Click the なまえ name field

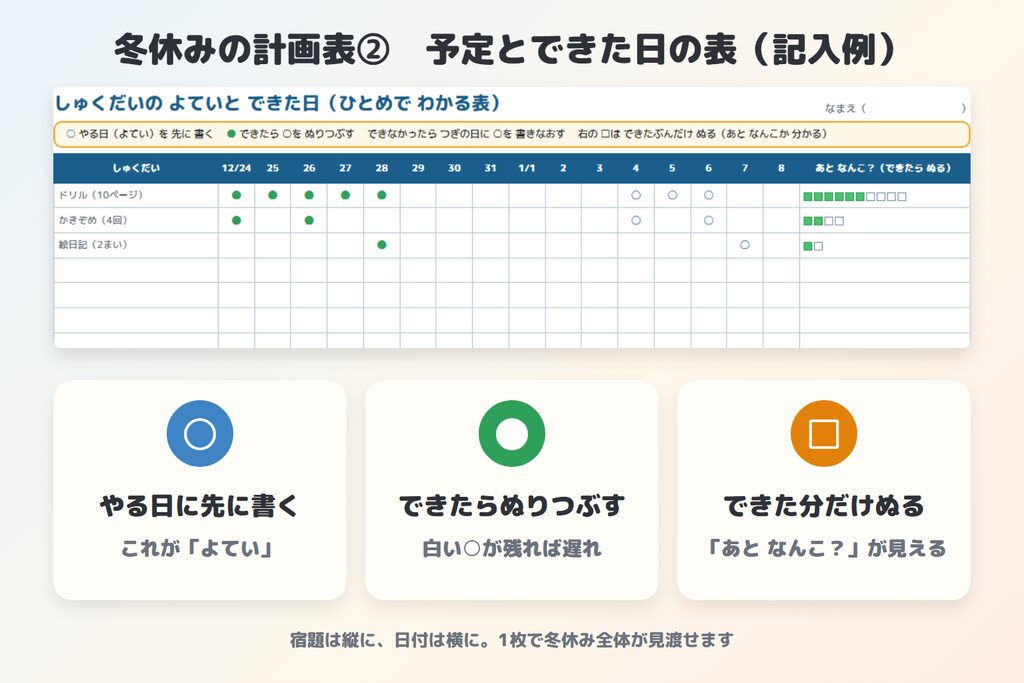pos(895,108)
